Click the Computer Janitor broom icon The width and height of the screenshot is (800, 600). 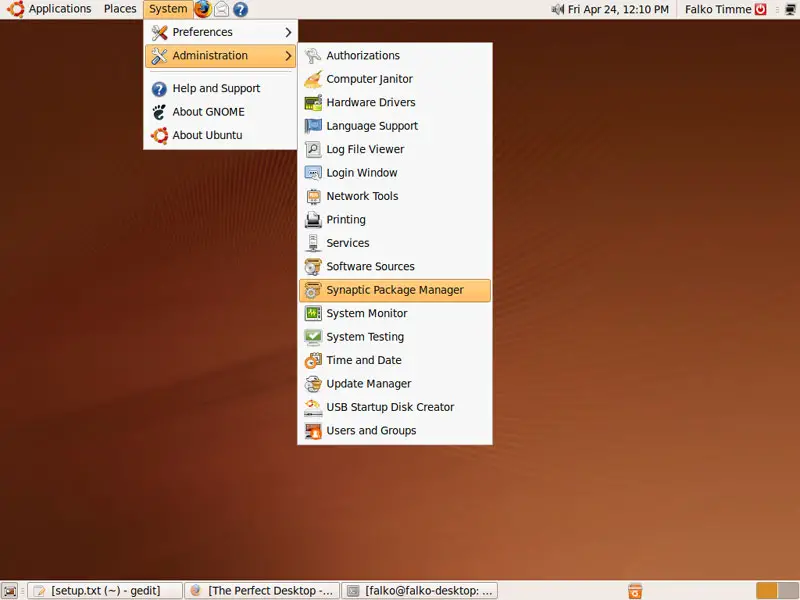click(313, 79)
